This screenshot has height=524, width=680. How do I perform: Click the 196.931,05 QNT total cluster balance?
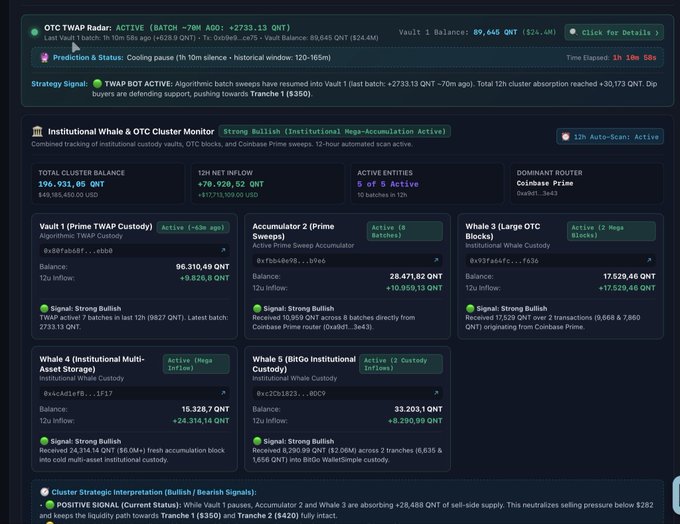71,184
